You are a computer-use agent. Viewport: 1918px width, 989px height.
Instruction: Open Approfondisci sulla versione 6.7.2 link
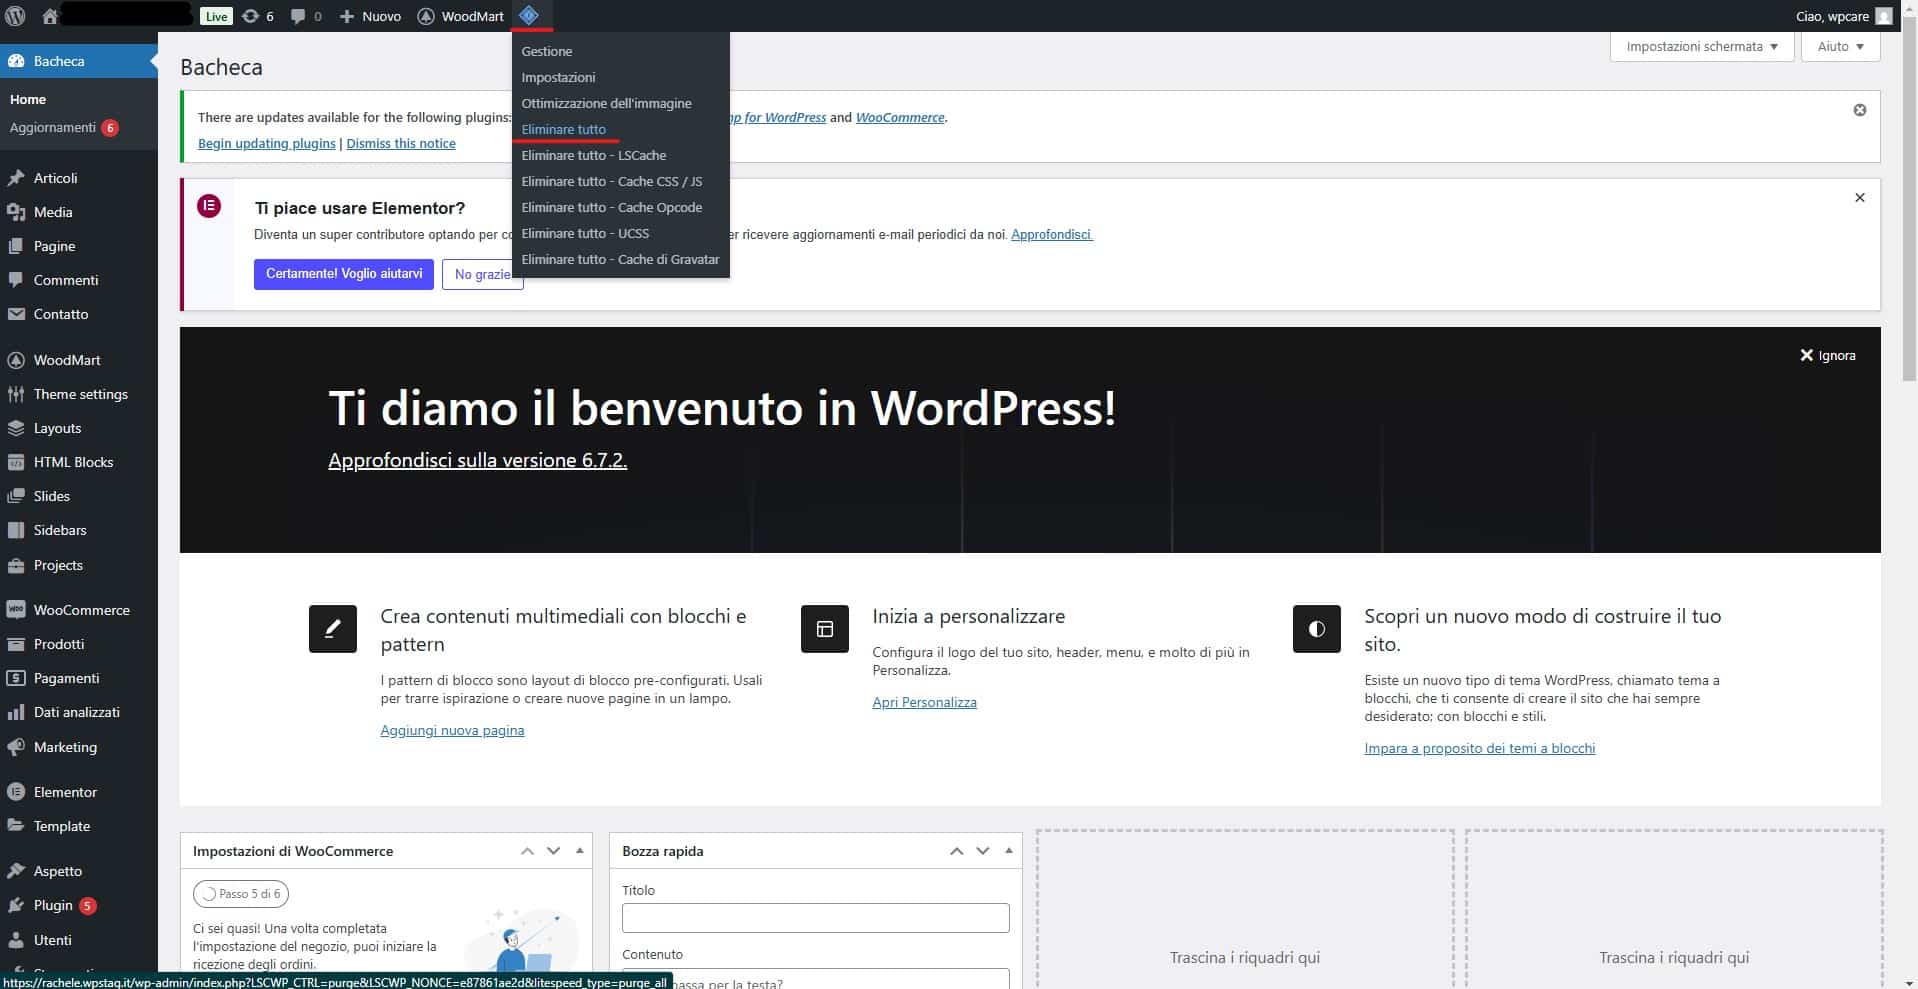[477, 460]
